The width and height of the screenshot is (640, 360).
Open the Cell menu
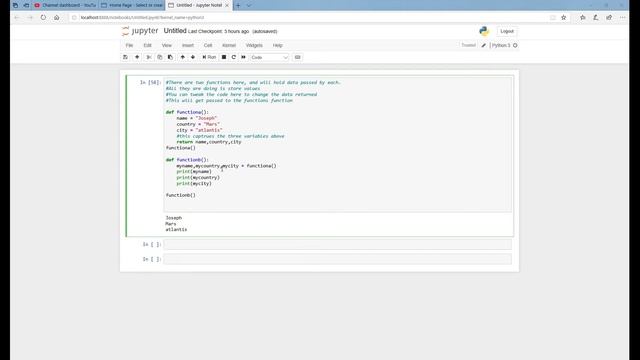(208, 45)
